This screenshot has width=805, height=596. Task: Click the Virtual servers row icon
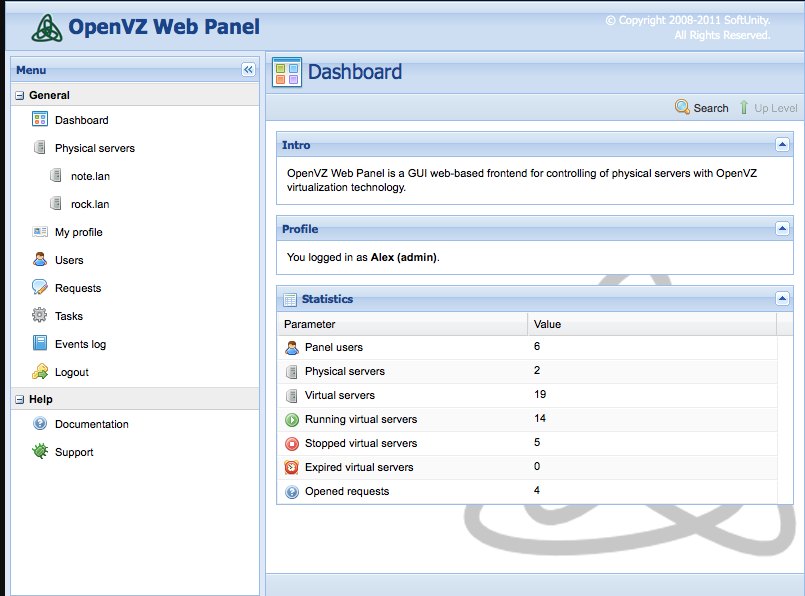[292, 396]
